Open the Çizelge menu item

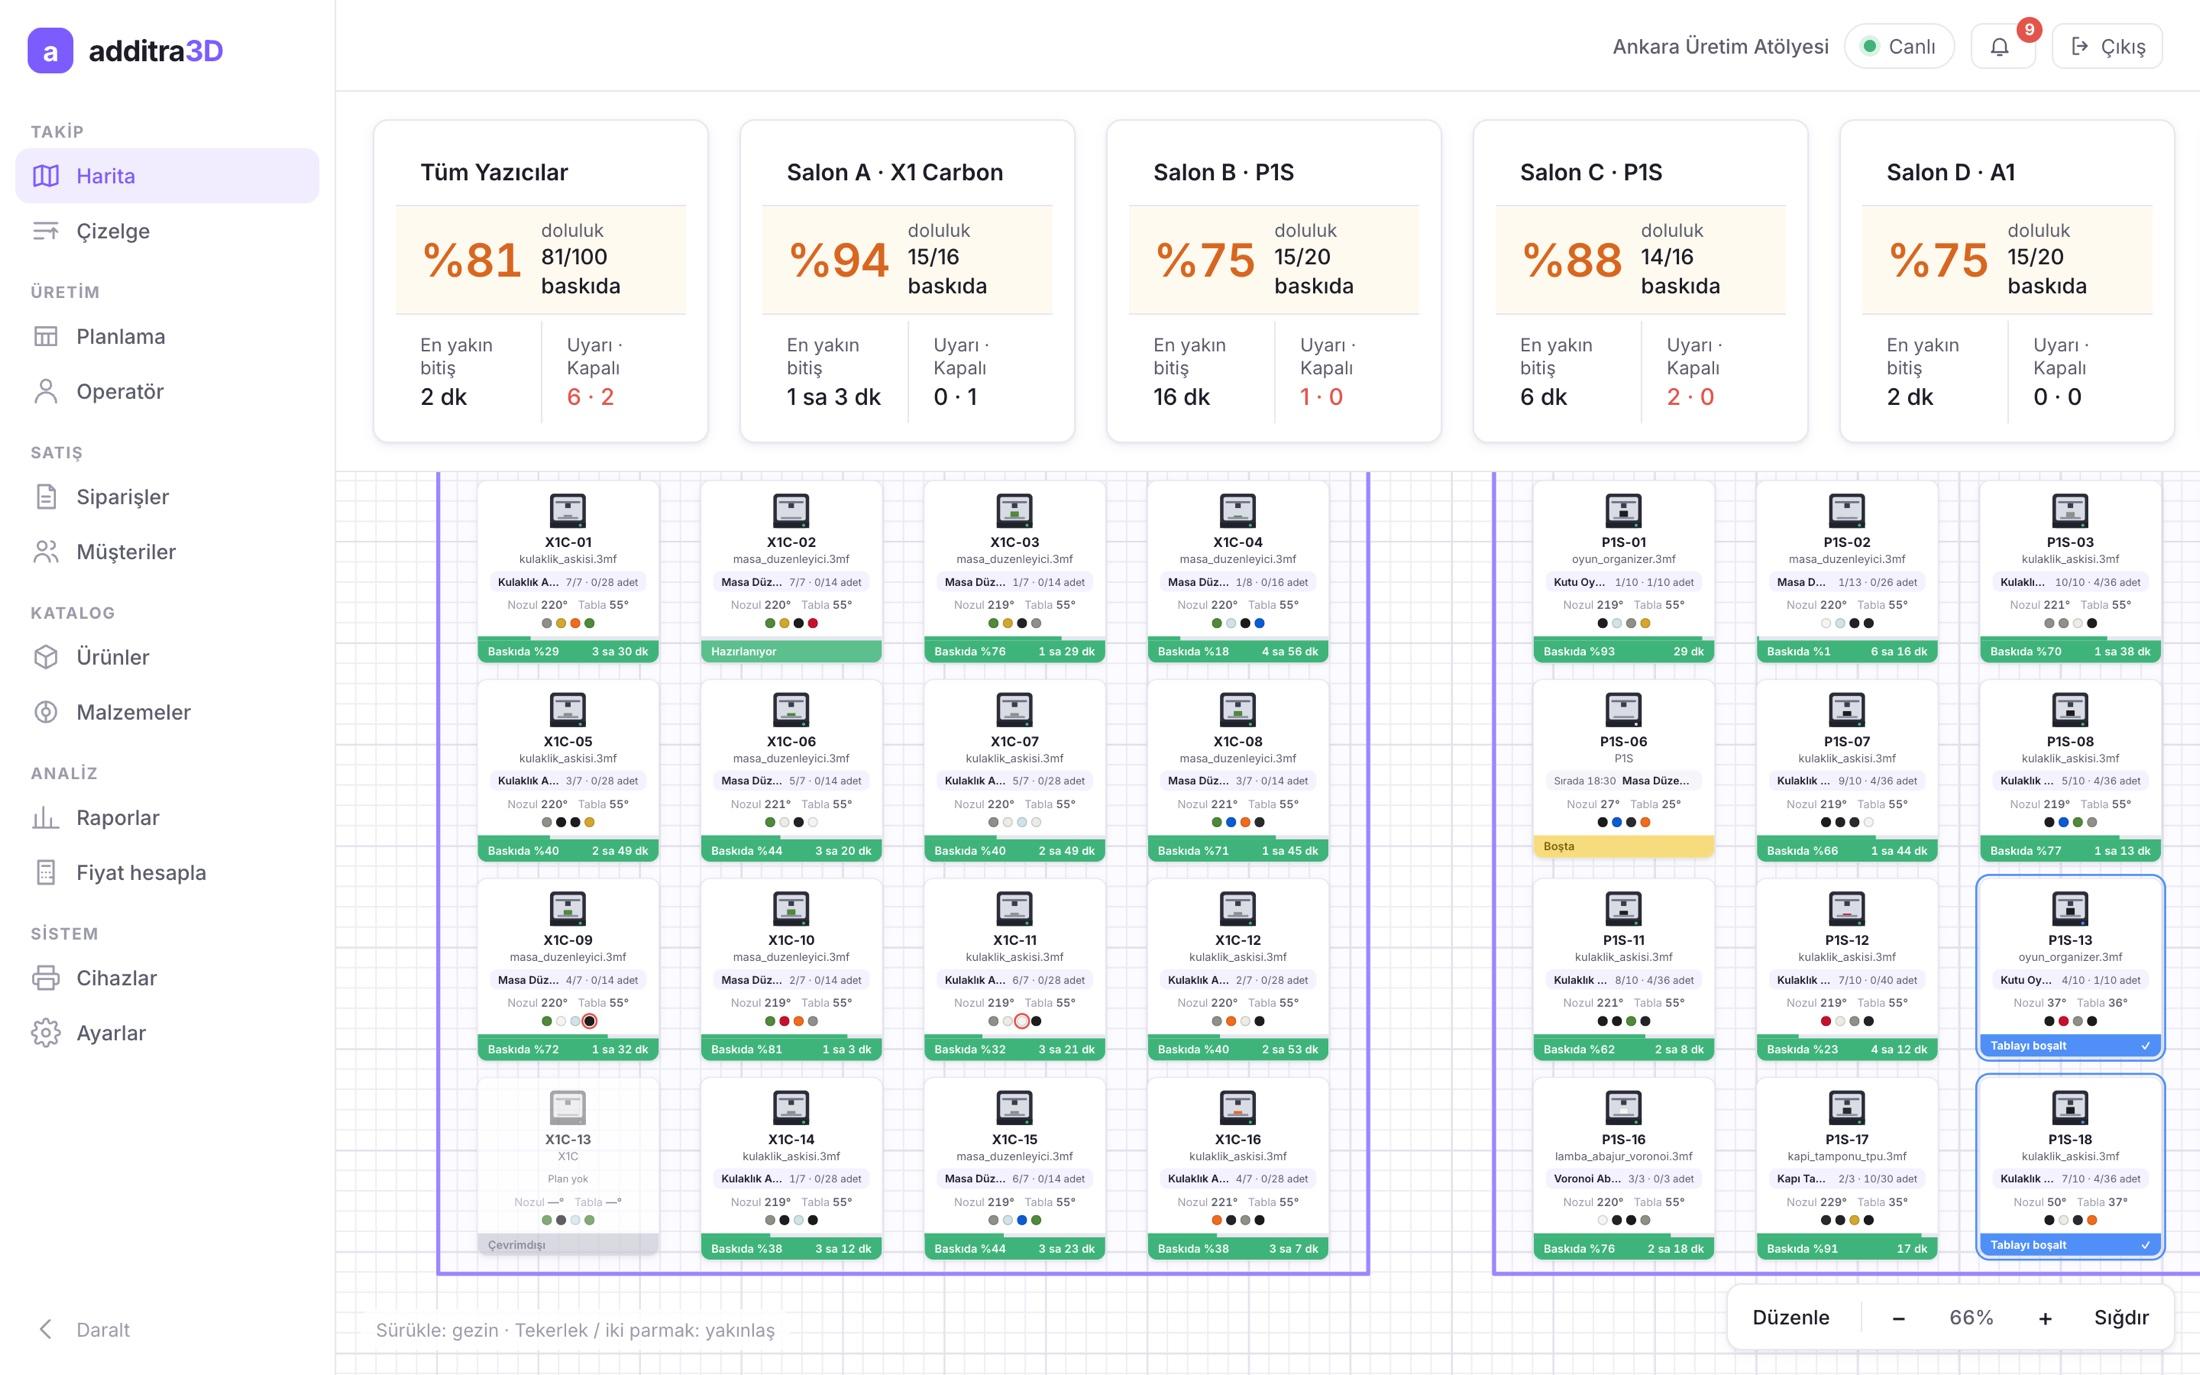167,231
